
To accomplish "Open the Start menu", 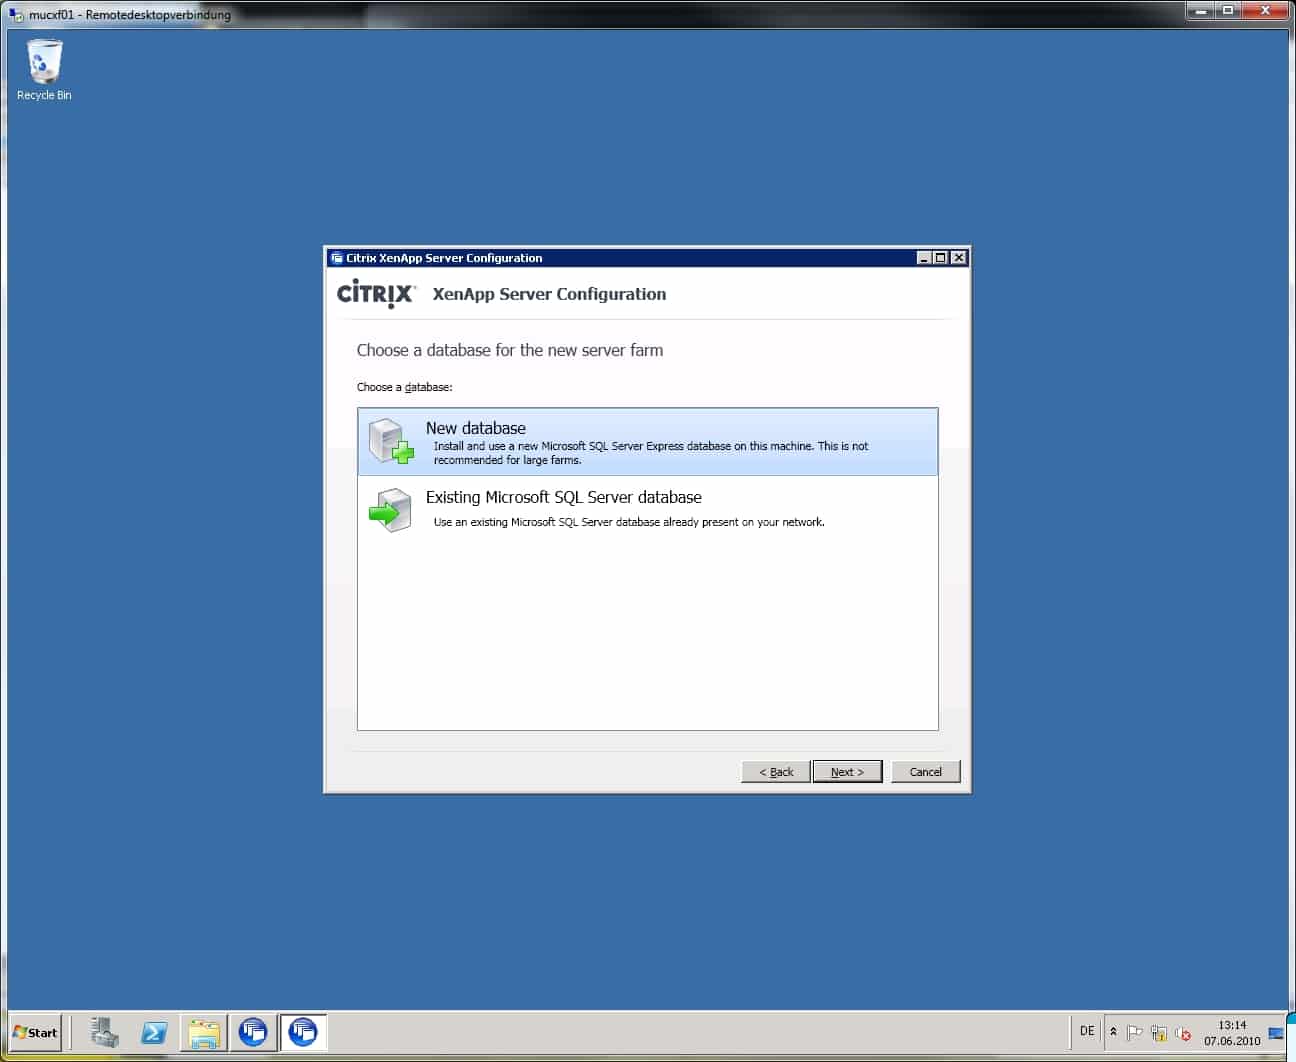I will coord(36,1033).
